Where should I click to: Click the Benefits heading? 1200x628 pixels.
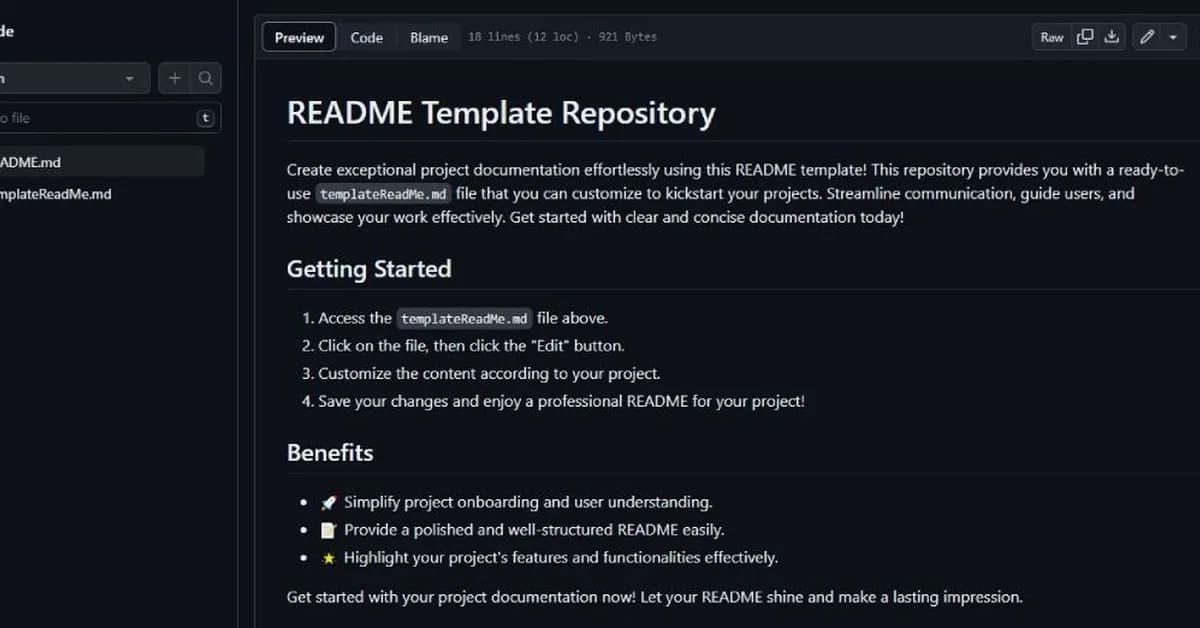point(330,453)
